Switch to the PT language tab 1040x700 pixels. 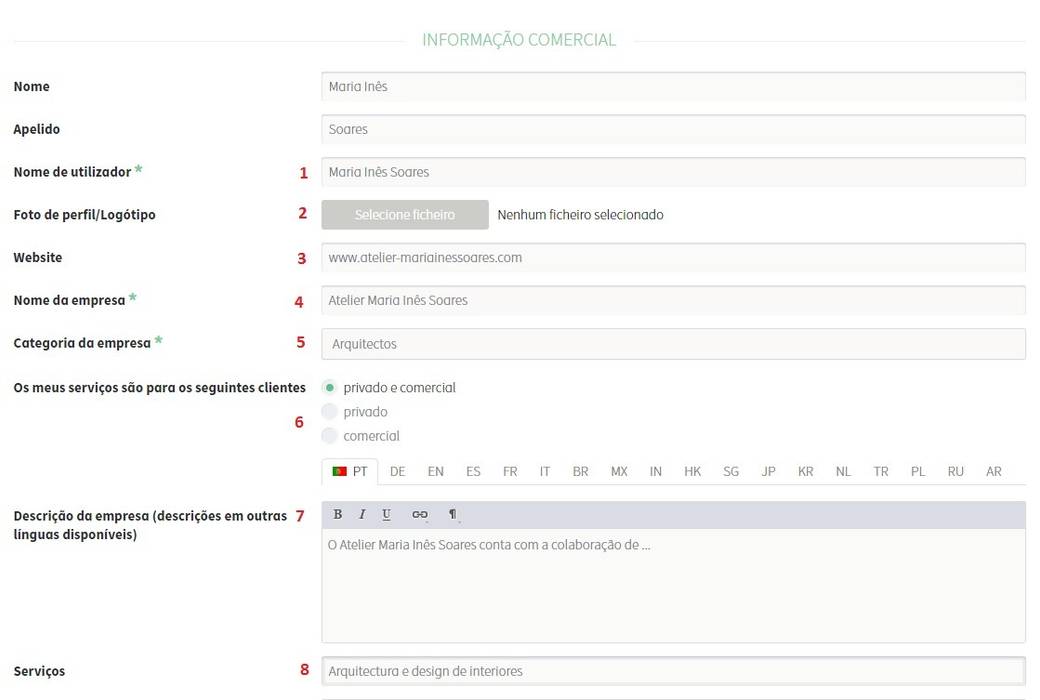click(x=350, y=471)
